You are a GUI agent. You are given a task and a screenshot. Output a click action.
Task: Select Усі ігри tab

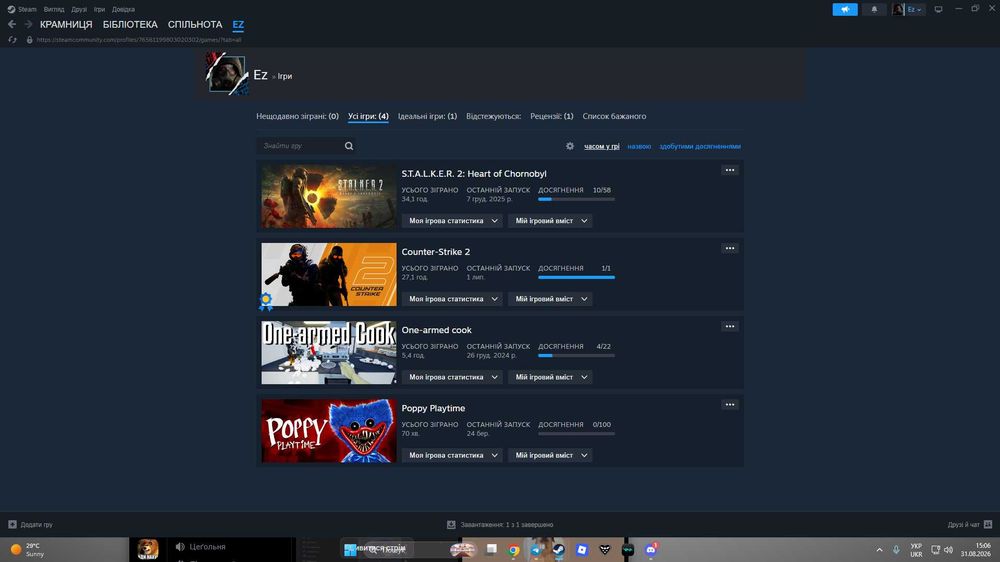368,116
